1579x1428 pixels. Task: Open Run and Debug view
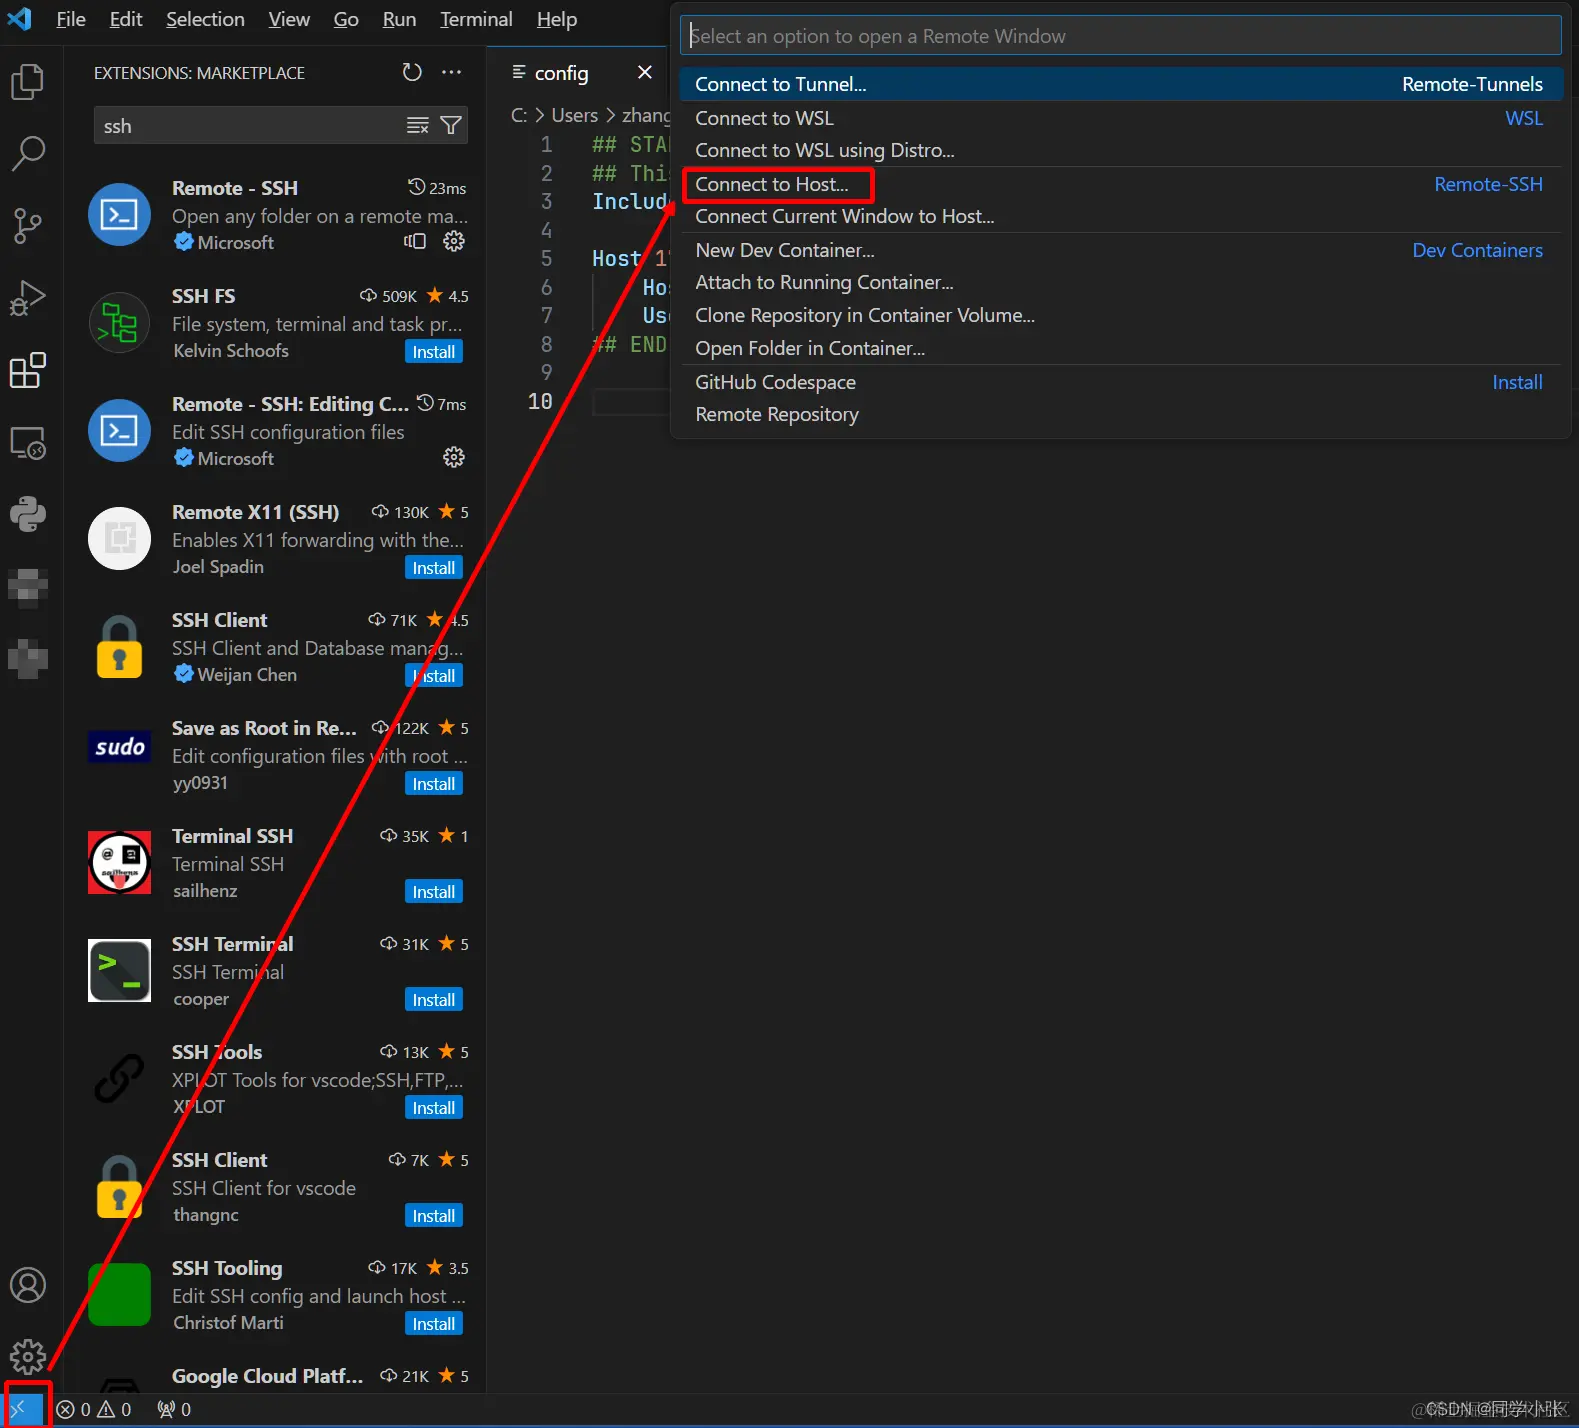[28, 297]
